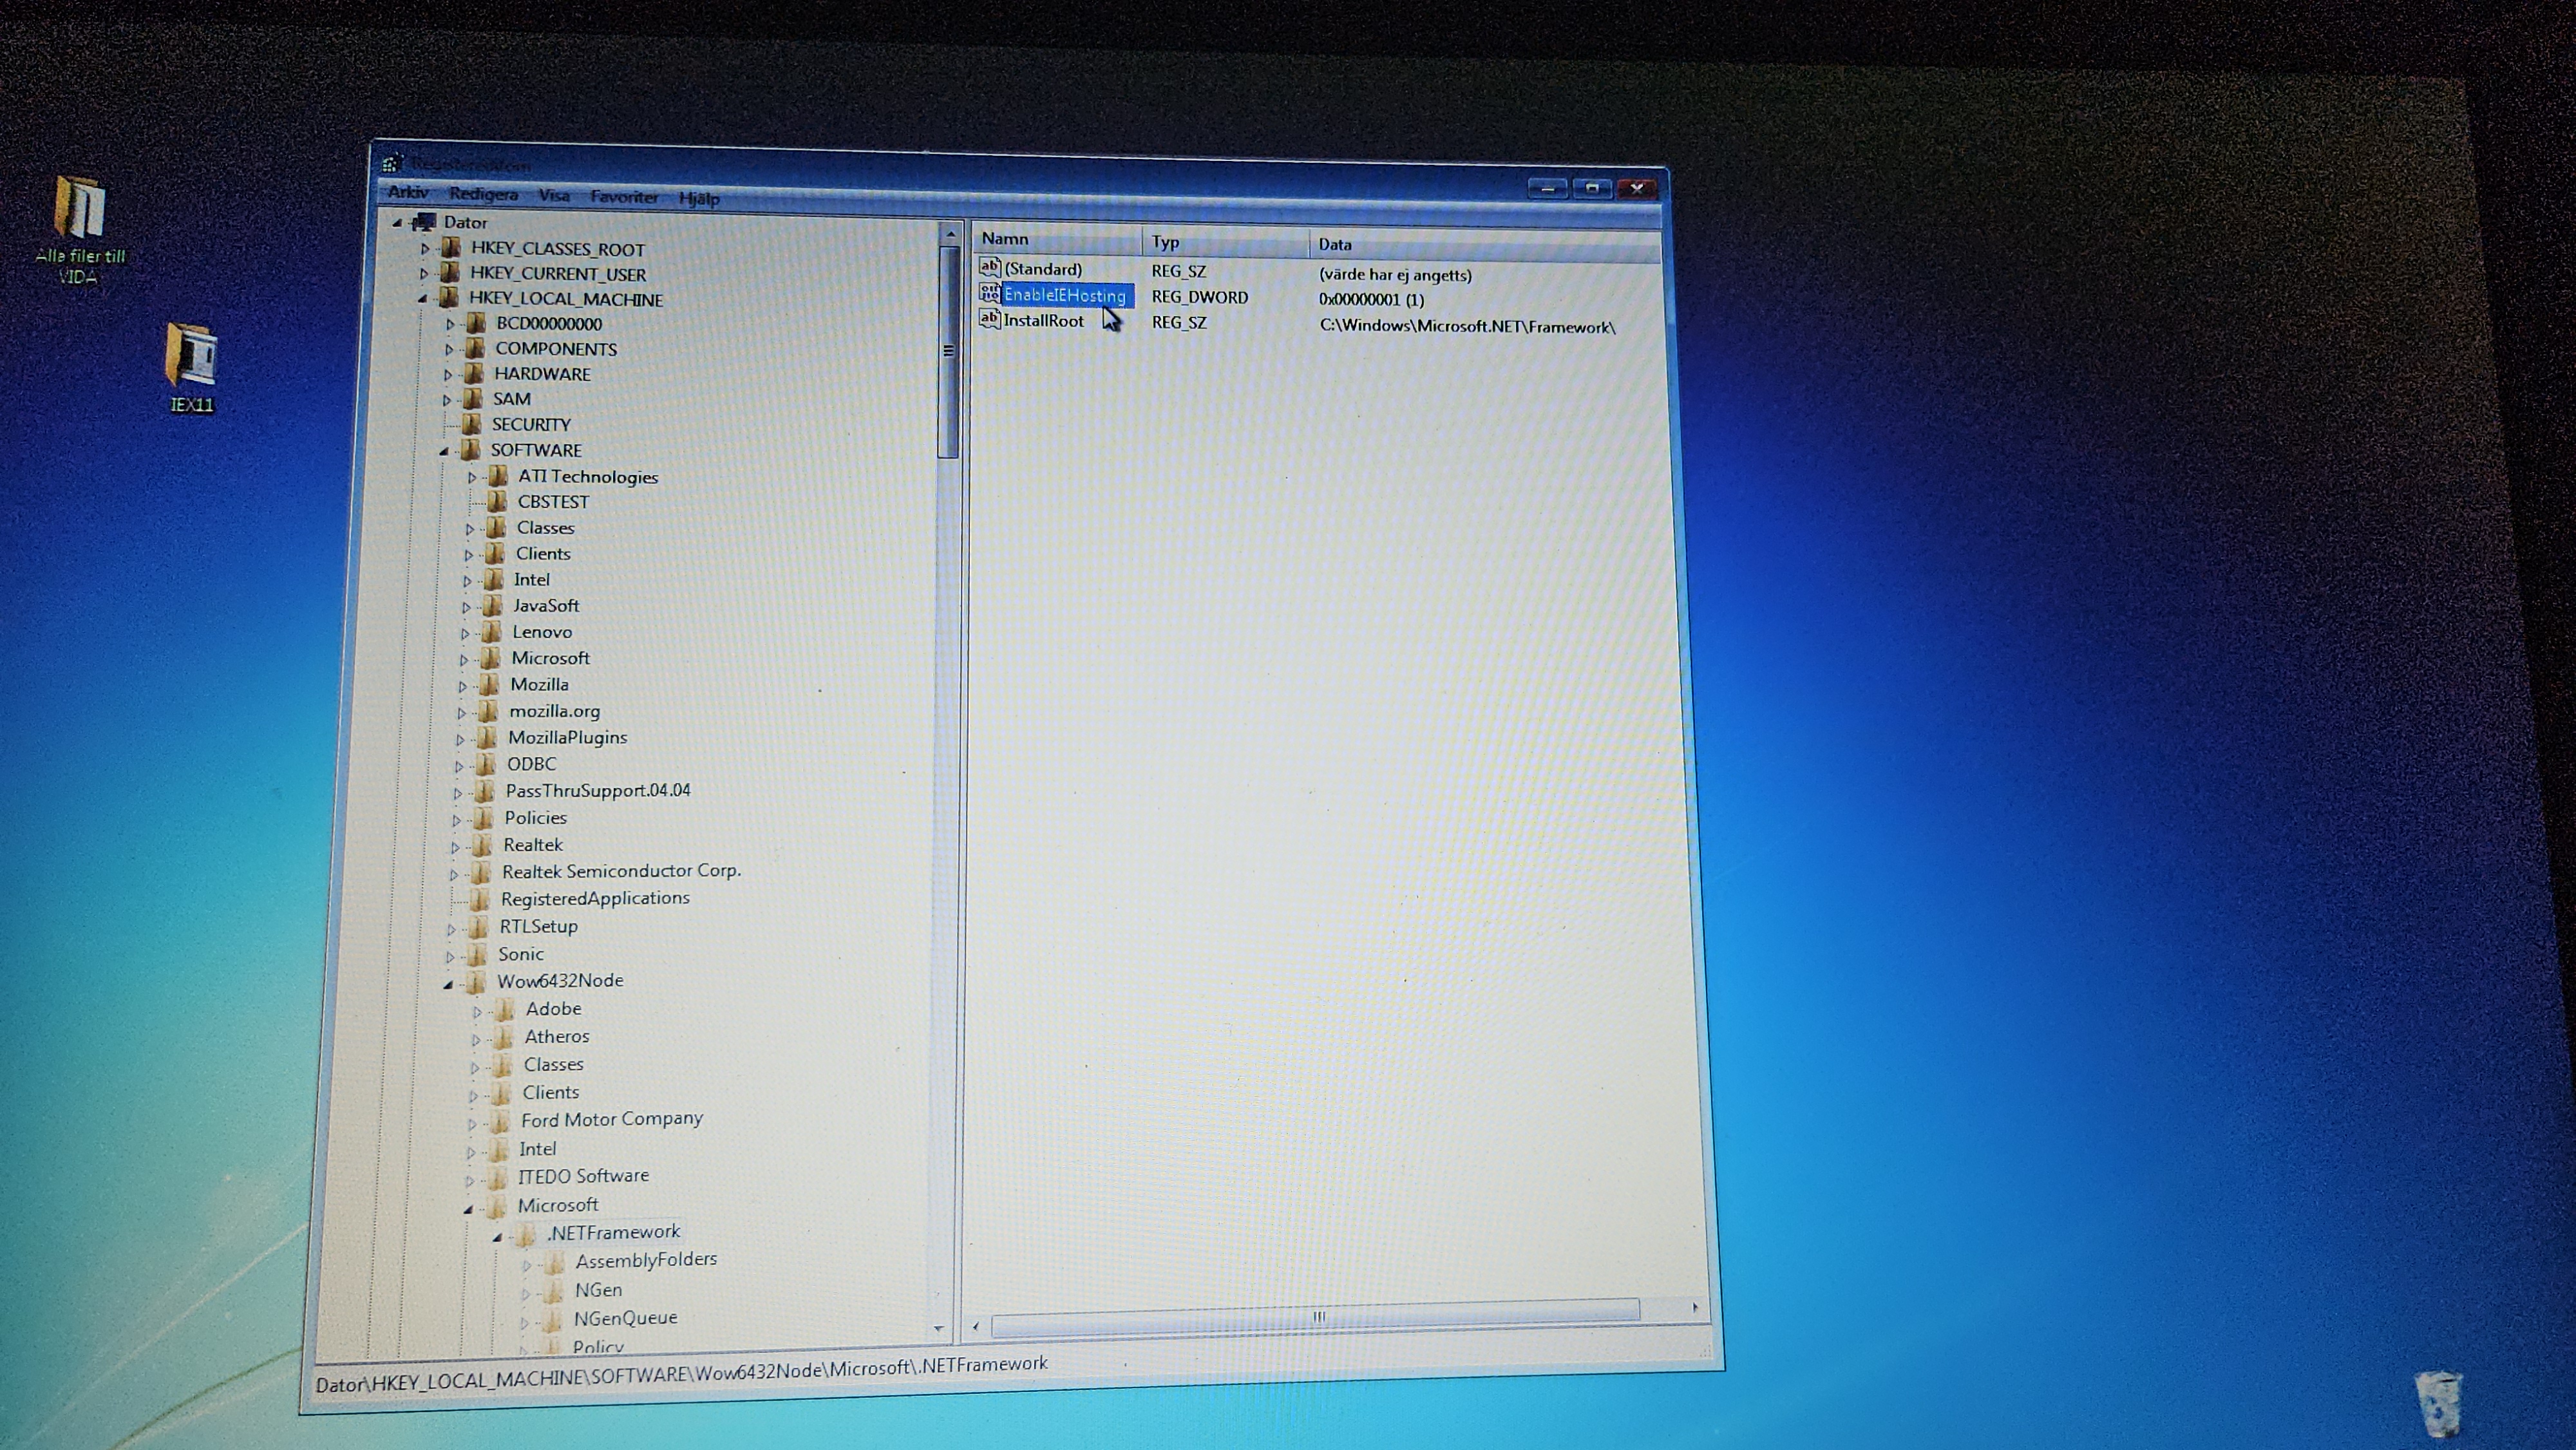Click the HKEY_CLASSES_ROOT folder icon
Screen dimensions: 2576x1450
pos(451,247)
